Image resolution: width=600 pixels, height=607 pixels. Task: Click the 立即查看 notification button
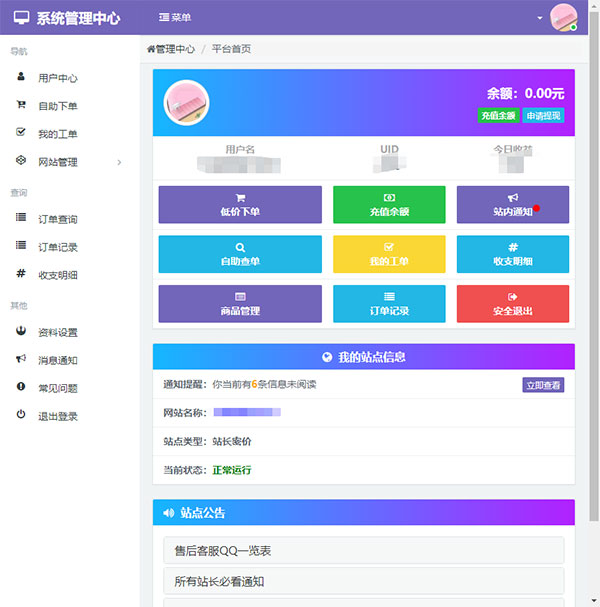(543, 385)
